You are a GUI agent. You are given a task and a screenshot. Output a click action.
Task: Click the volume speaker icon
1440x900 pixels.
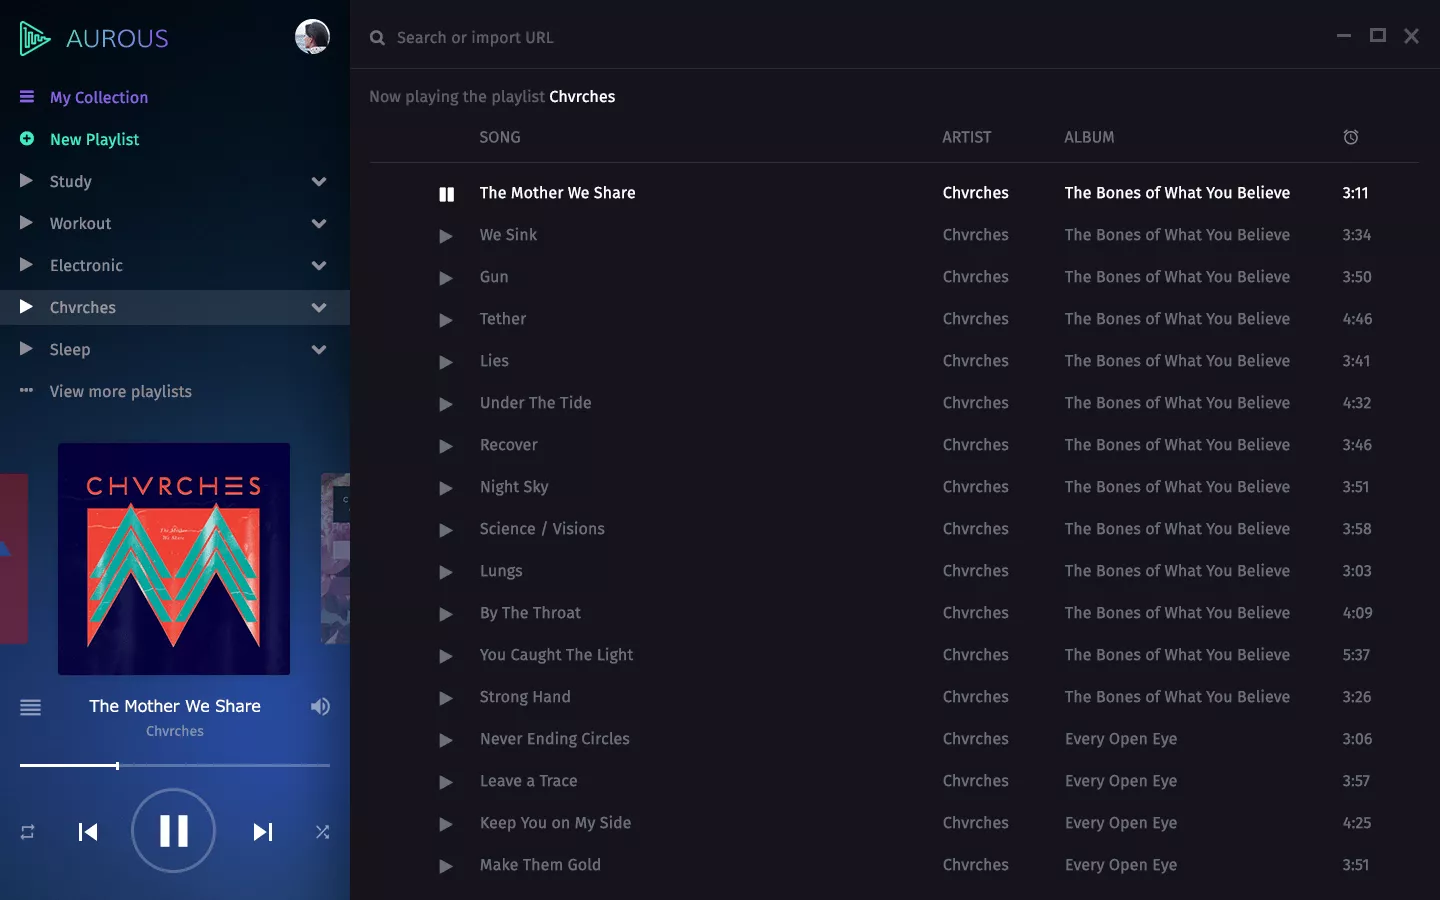click(x=320, y=707)
